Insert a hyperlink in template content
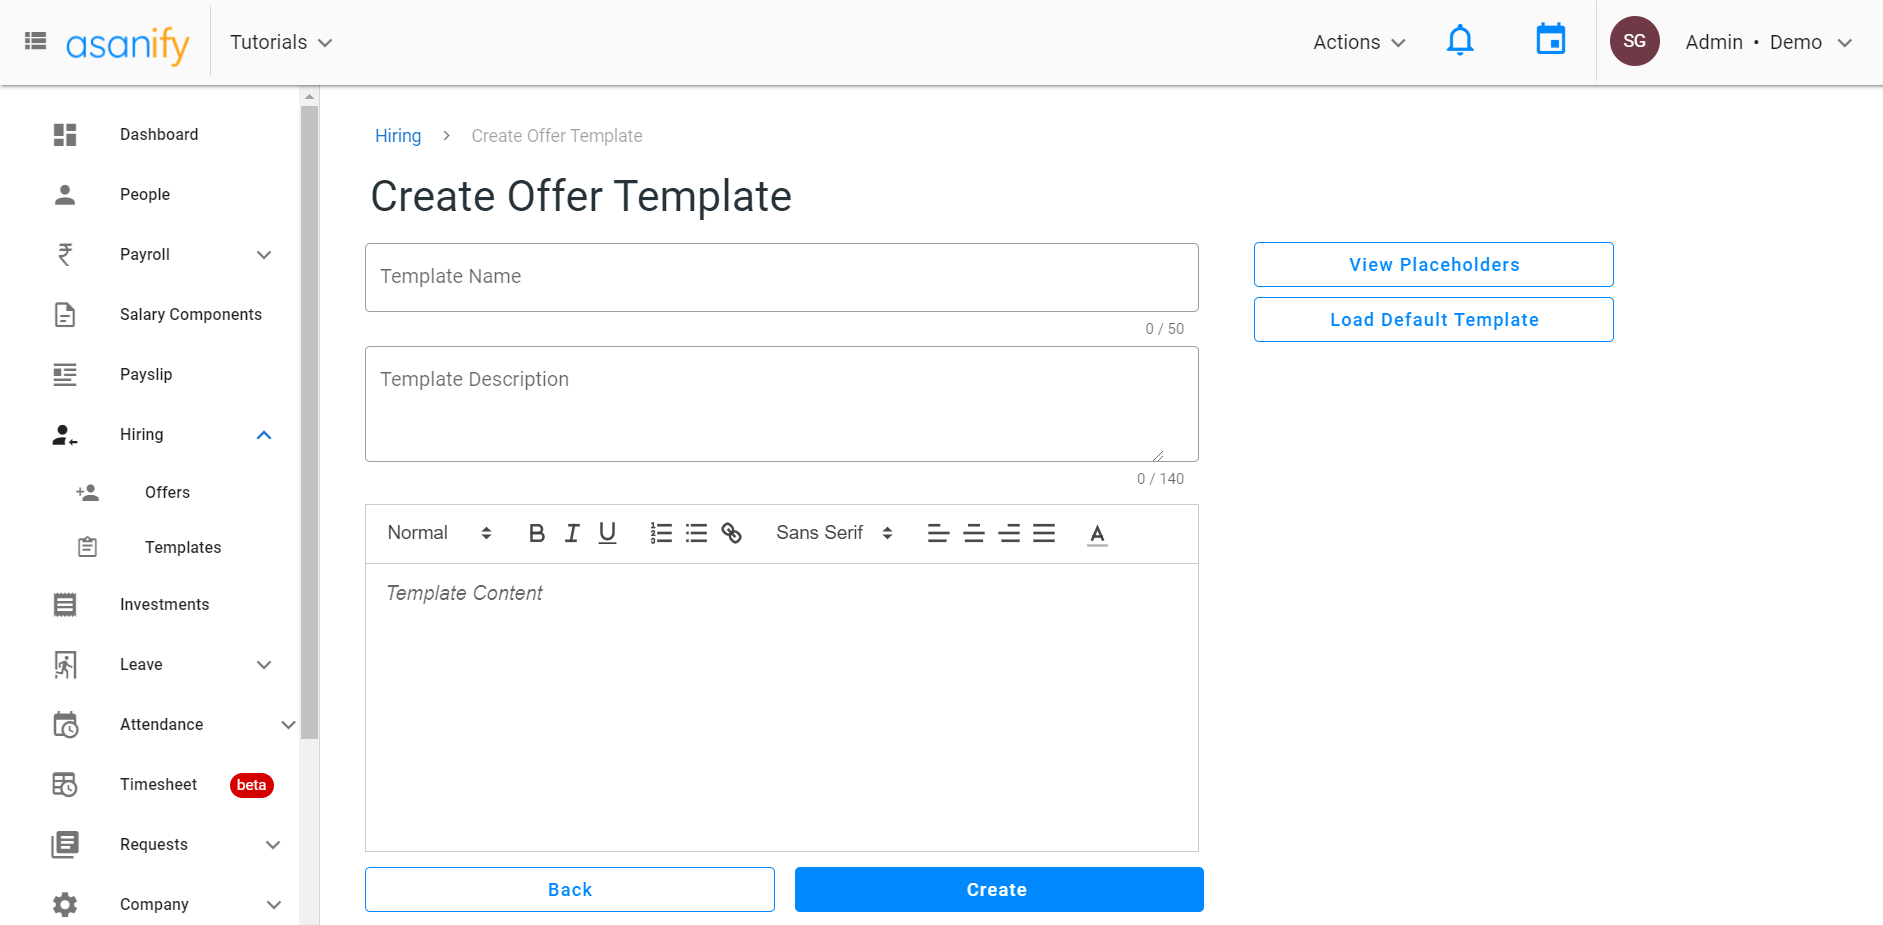The image size is (1883, 925). [x=731, y=533]
